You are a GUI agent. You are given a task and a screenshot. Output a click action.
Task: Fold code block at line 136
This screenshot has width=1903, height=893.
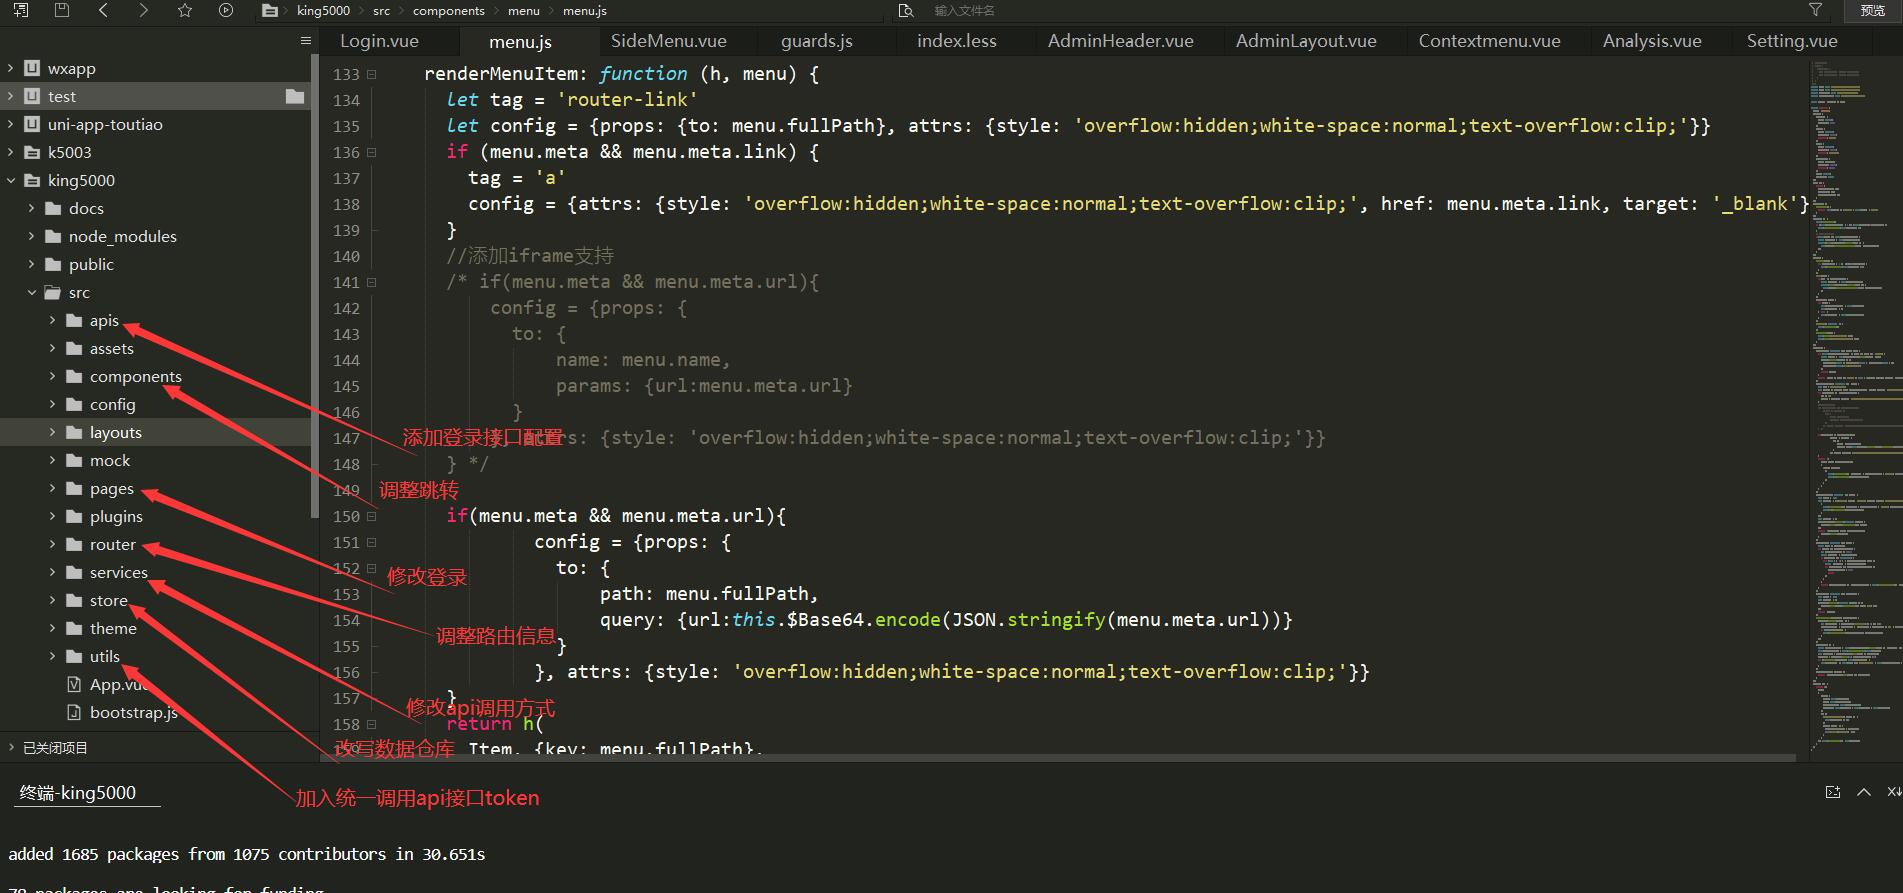pyautogui.click(x=371, y=152)
